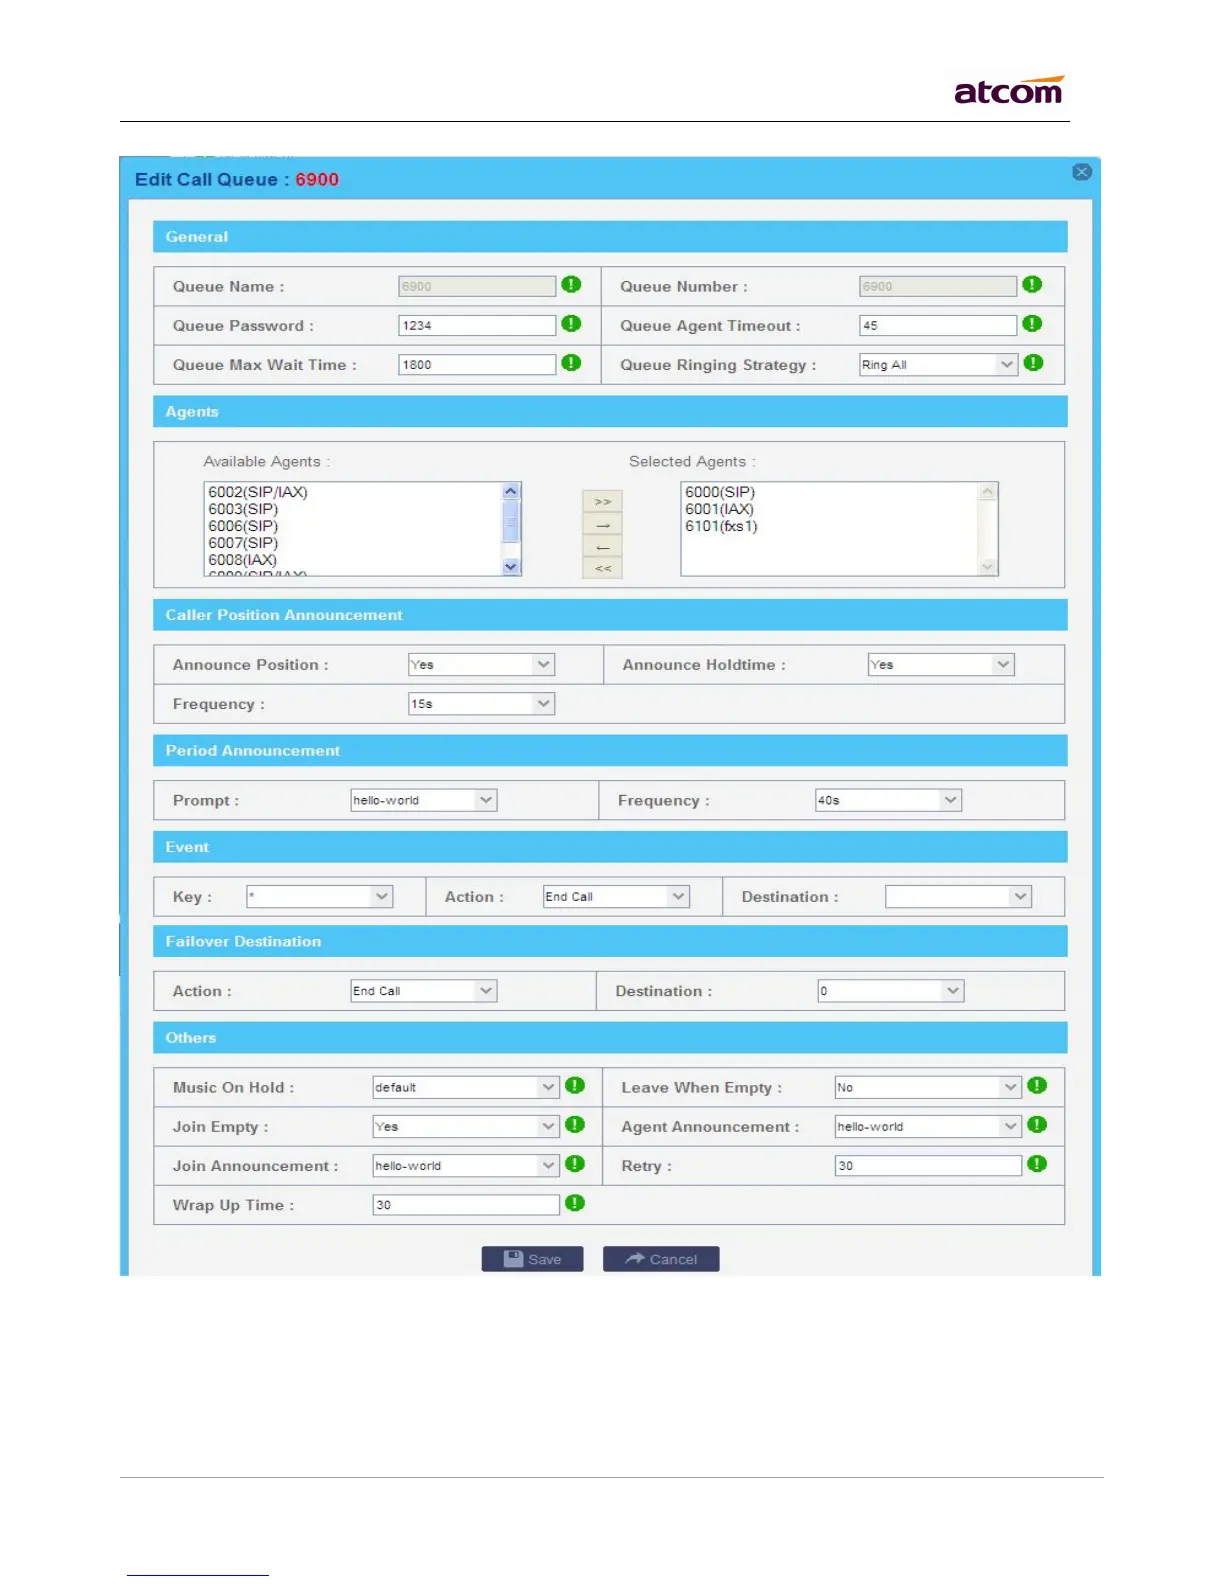
Task: Select 6003(SIP) in Available Agents list
Action: click(243, 509)
